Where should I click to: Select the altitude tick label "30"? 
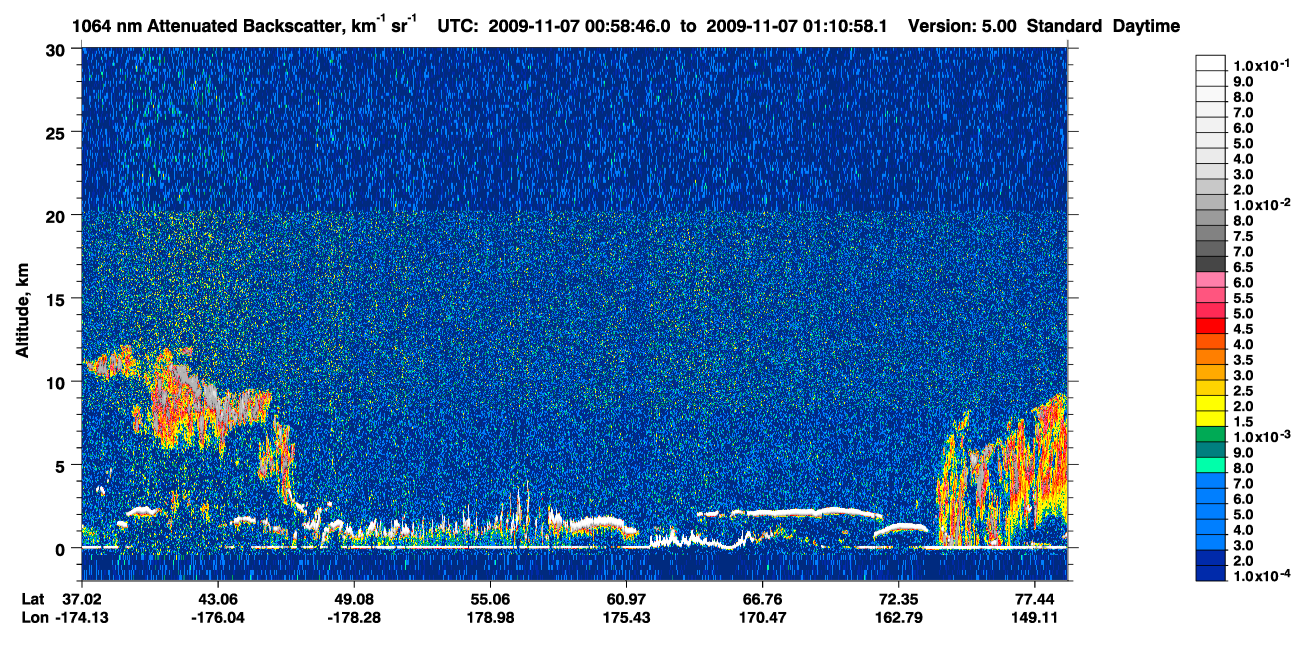click(59, 49)
